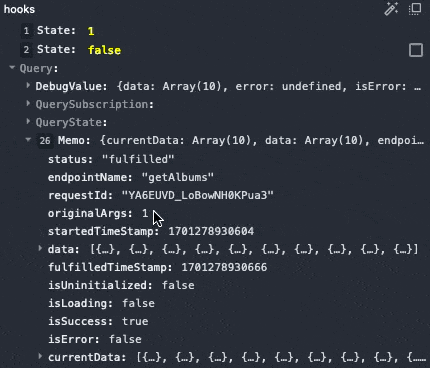430x368 pixels.
Task: Click the hook number 26 badge
Action: pos(45,141)
